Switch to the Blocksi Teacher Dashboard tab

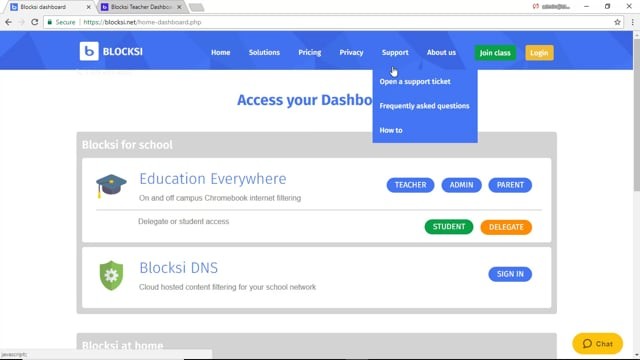pyautogui.click(x=141, y=7)
